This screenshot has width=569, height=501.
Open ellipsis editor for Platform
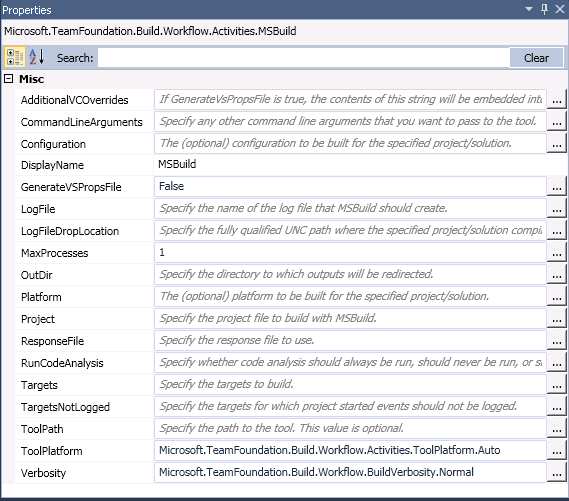coord(557,297)
